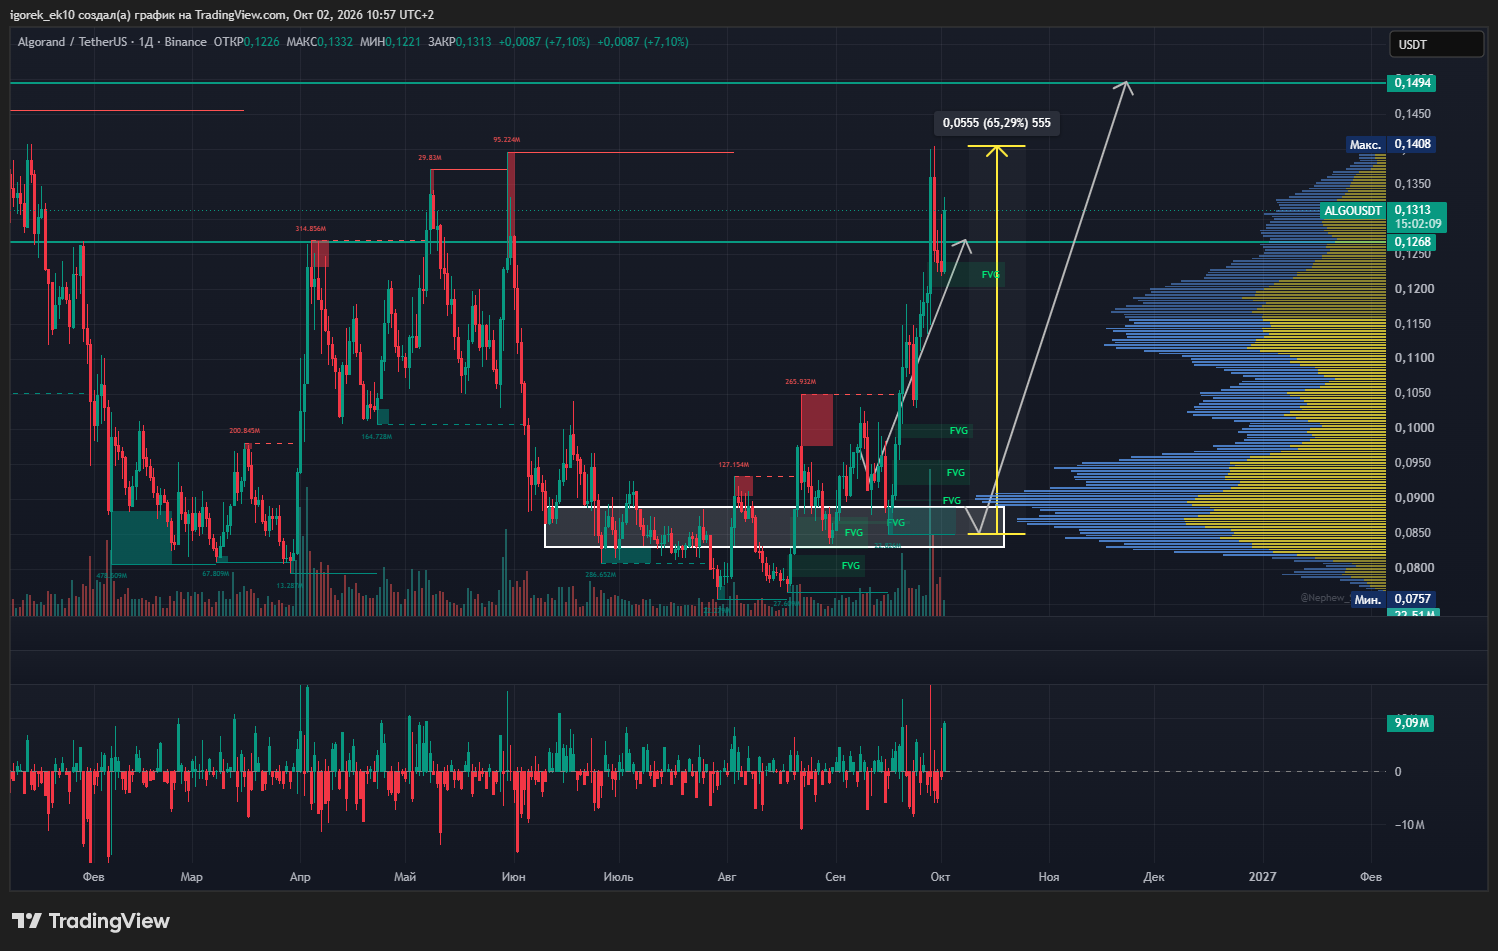Click the 0,1200 price axis tick
This screenshot has height=951, width=1498.
point(1413,289)
